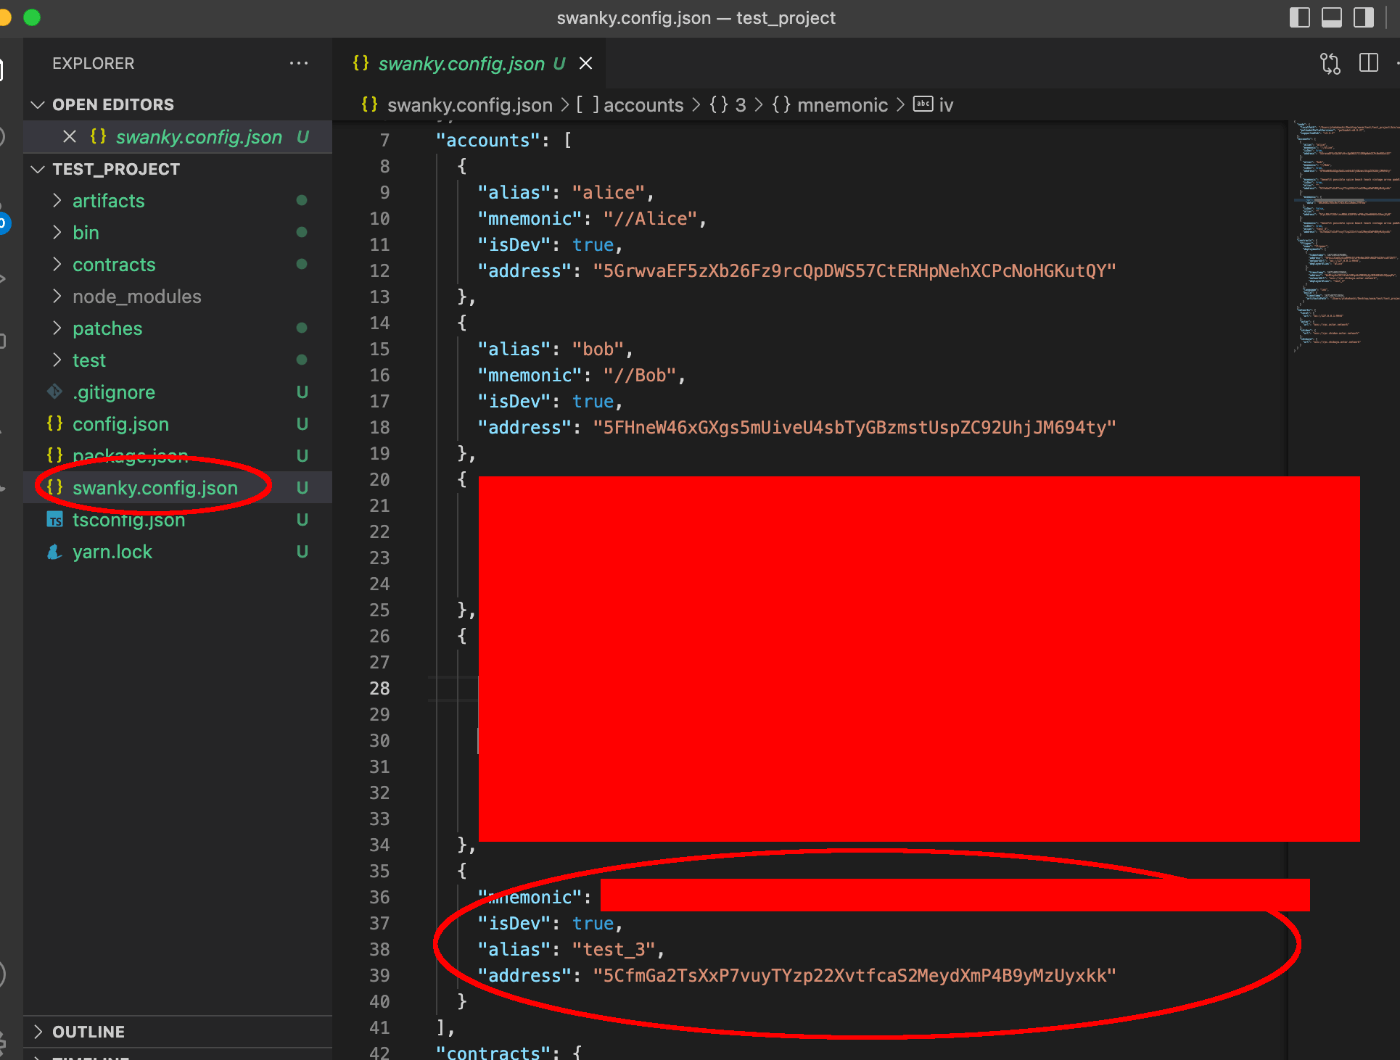The image size is (1400, 1060).
Task: Click the "bob" alias value
Action: (x=598, y=349)
